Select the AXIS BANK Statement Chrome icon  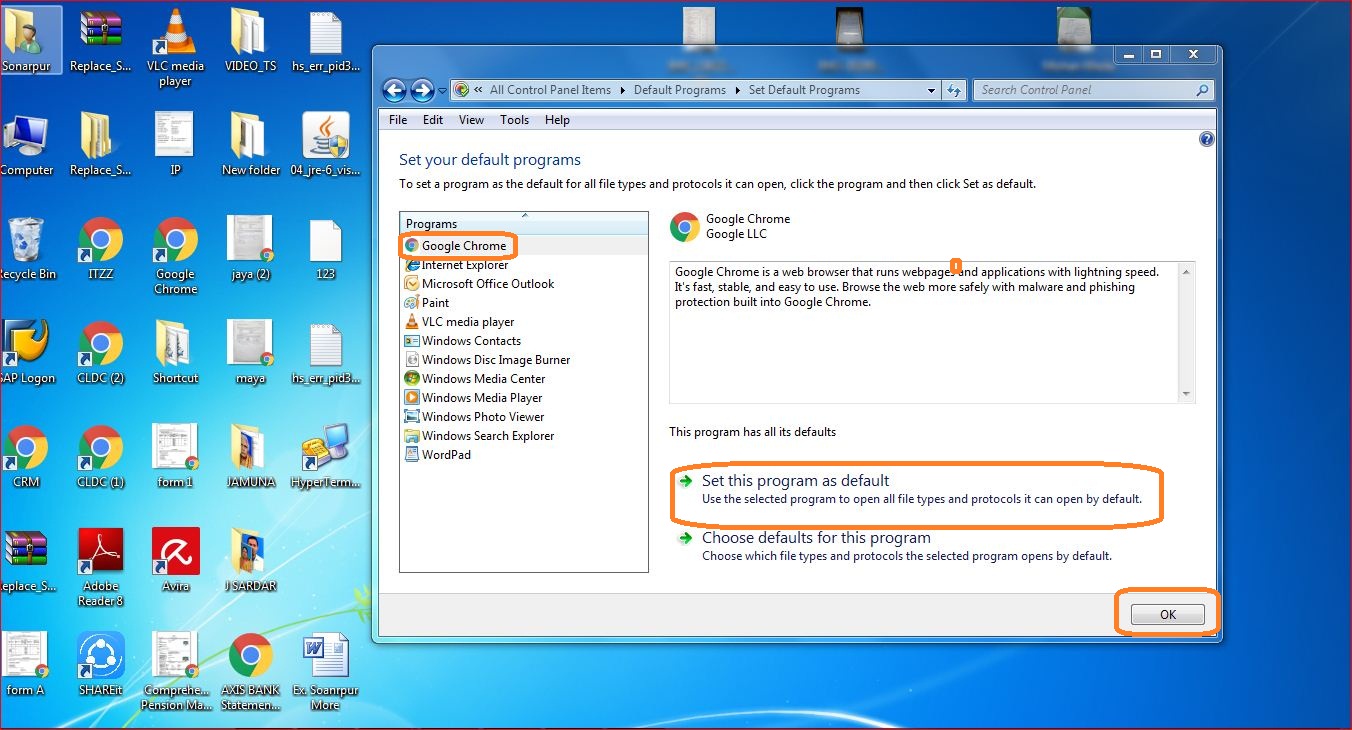pyautogui.click(x=250, y=672)
